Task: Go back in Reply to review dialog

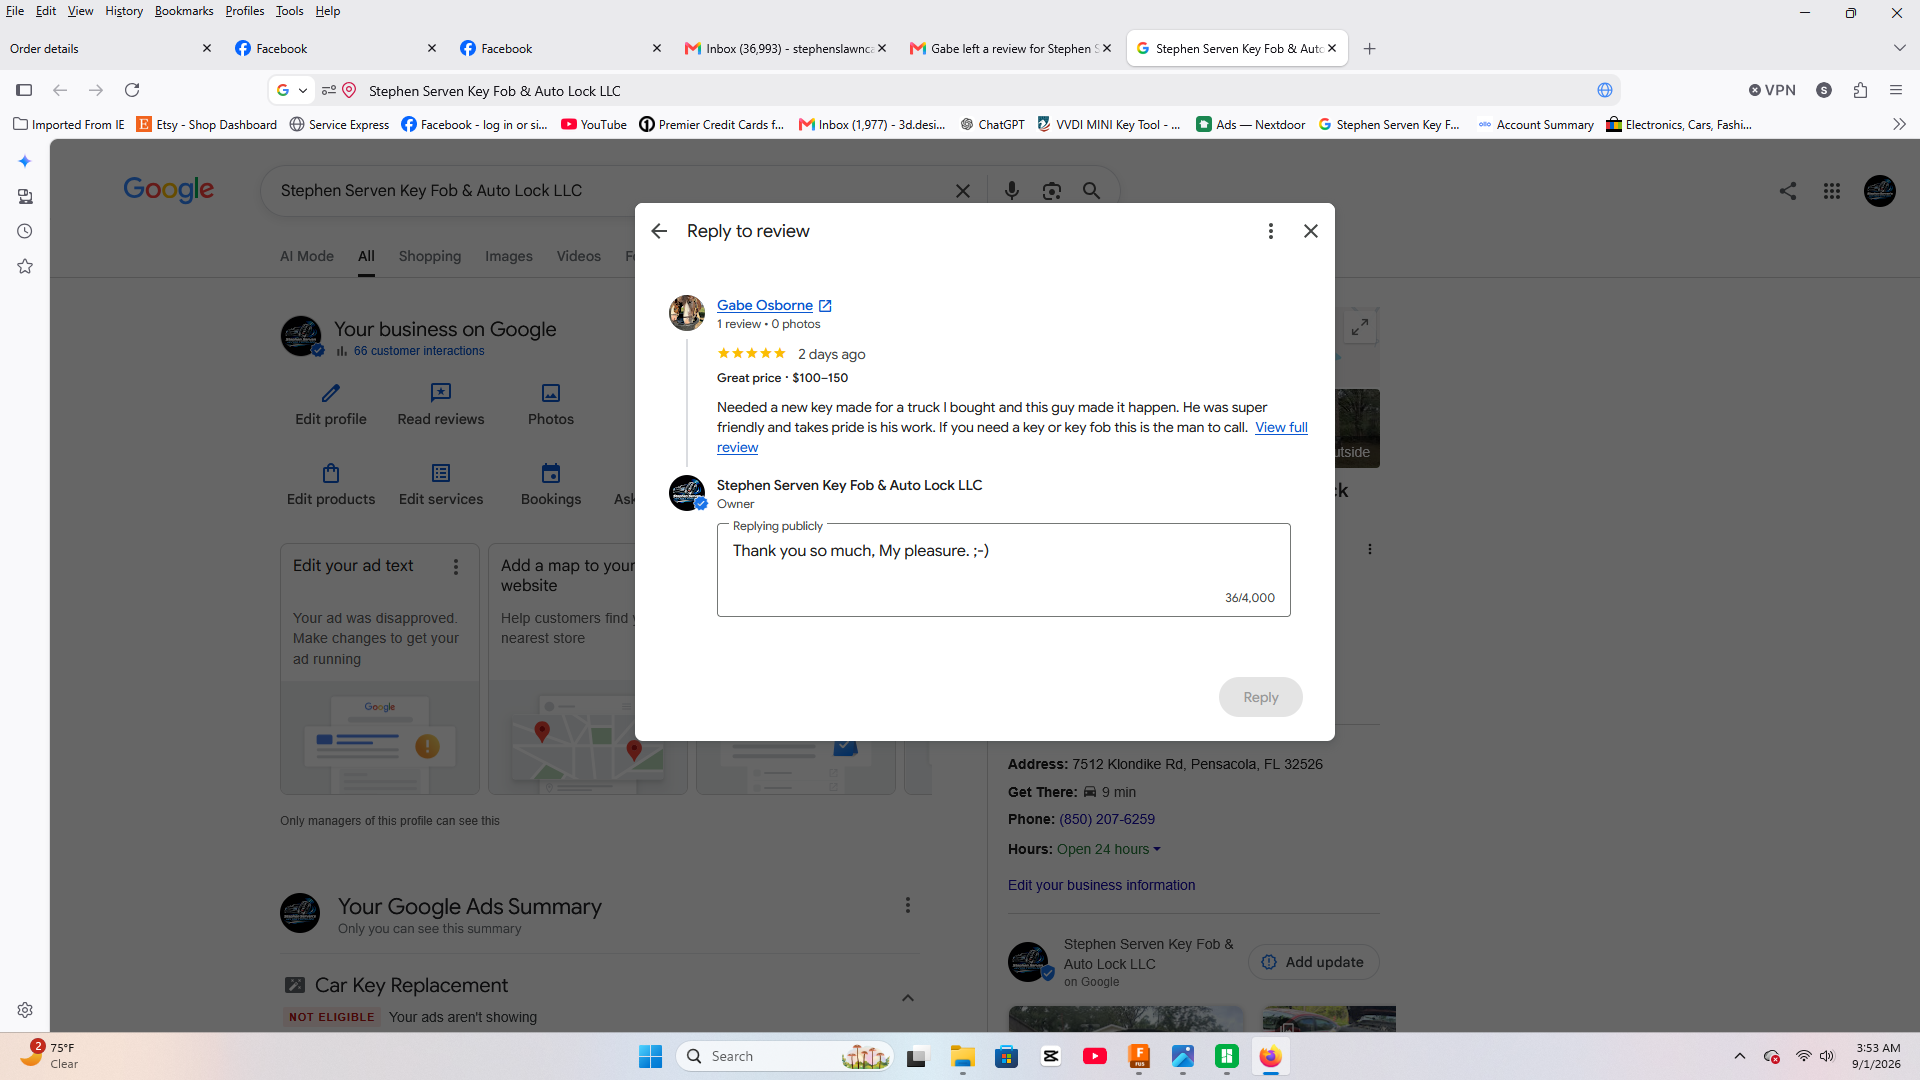Action: 659,231
